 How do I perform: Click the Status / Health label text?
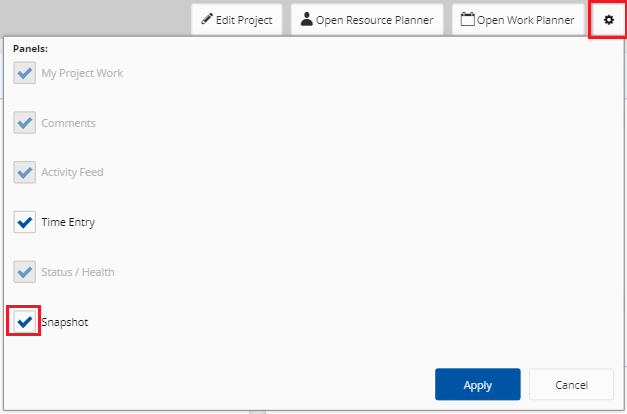coord(78,272)
